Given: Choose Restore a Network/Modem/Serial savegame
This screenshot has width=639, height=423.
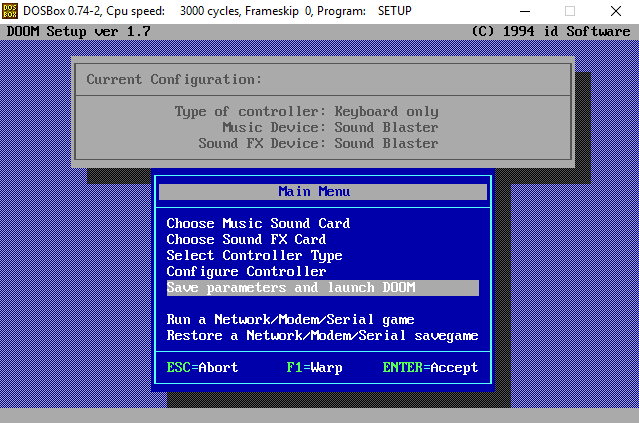Looking at the screenshot, I should point(322,335).
